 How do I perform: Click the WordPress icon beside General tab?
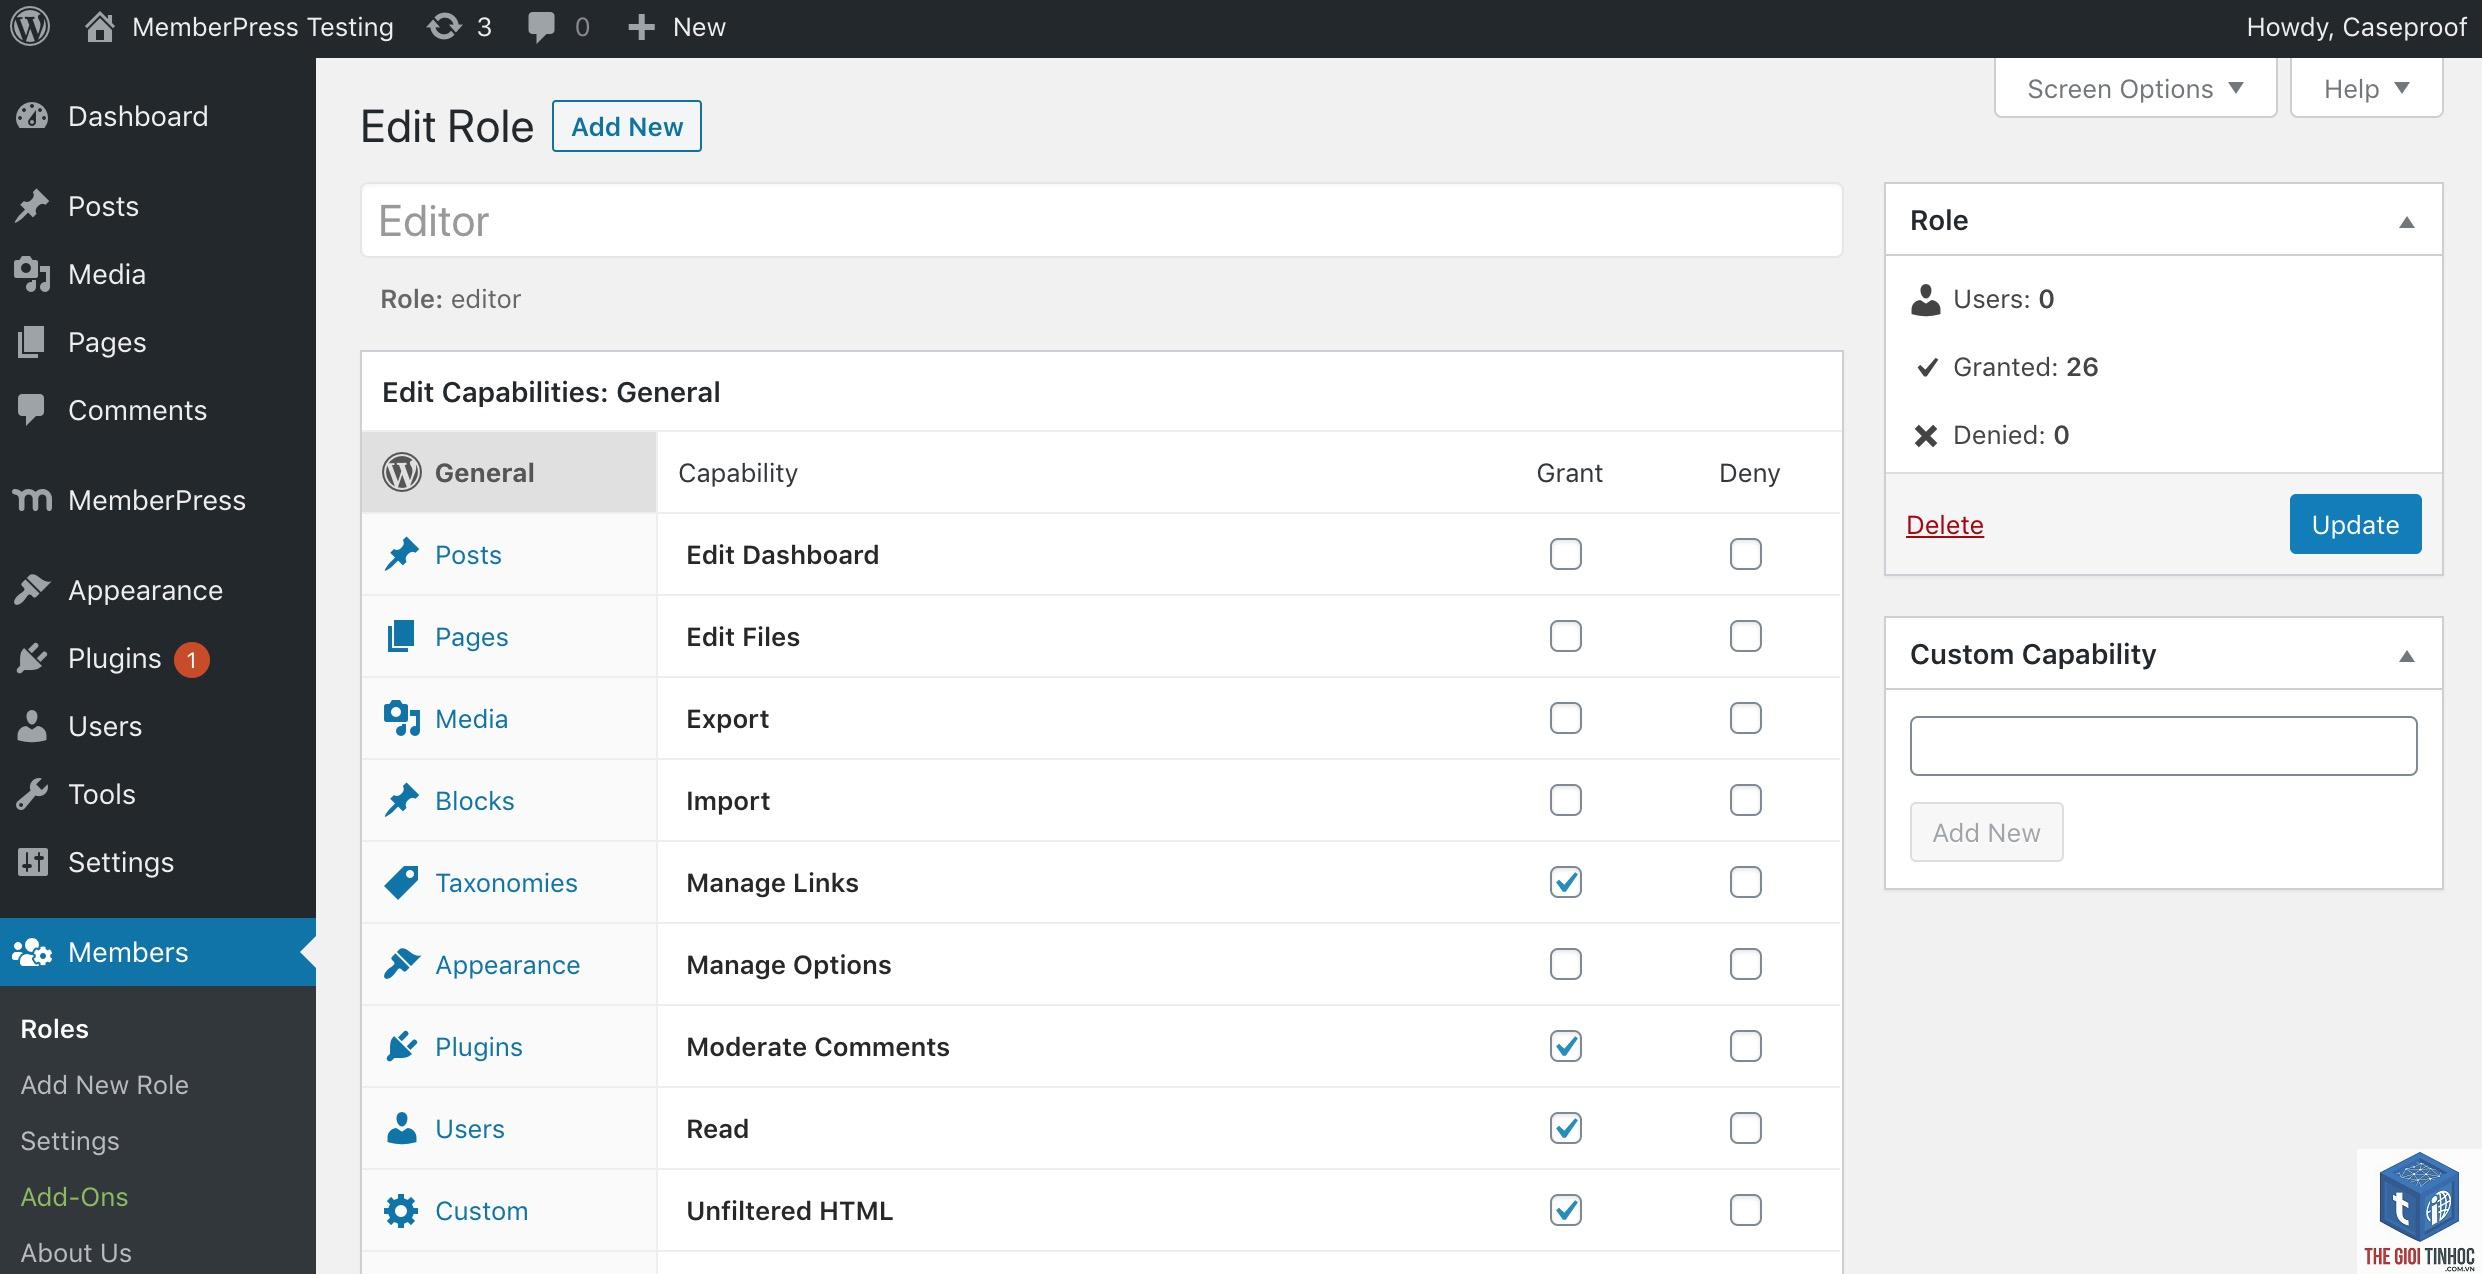point(402,472)
